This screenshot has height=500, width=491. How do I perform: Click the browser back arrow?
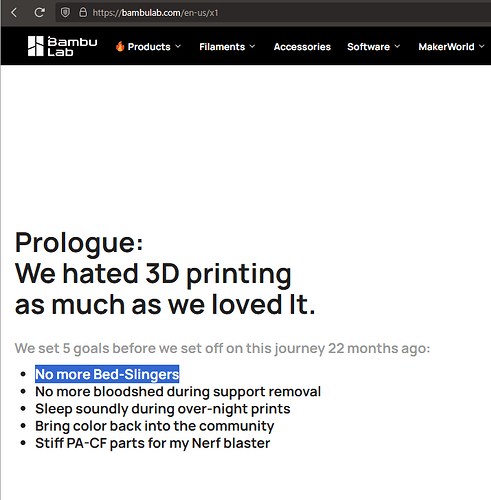(x=14, y=13)
